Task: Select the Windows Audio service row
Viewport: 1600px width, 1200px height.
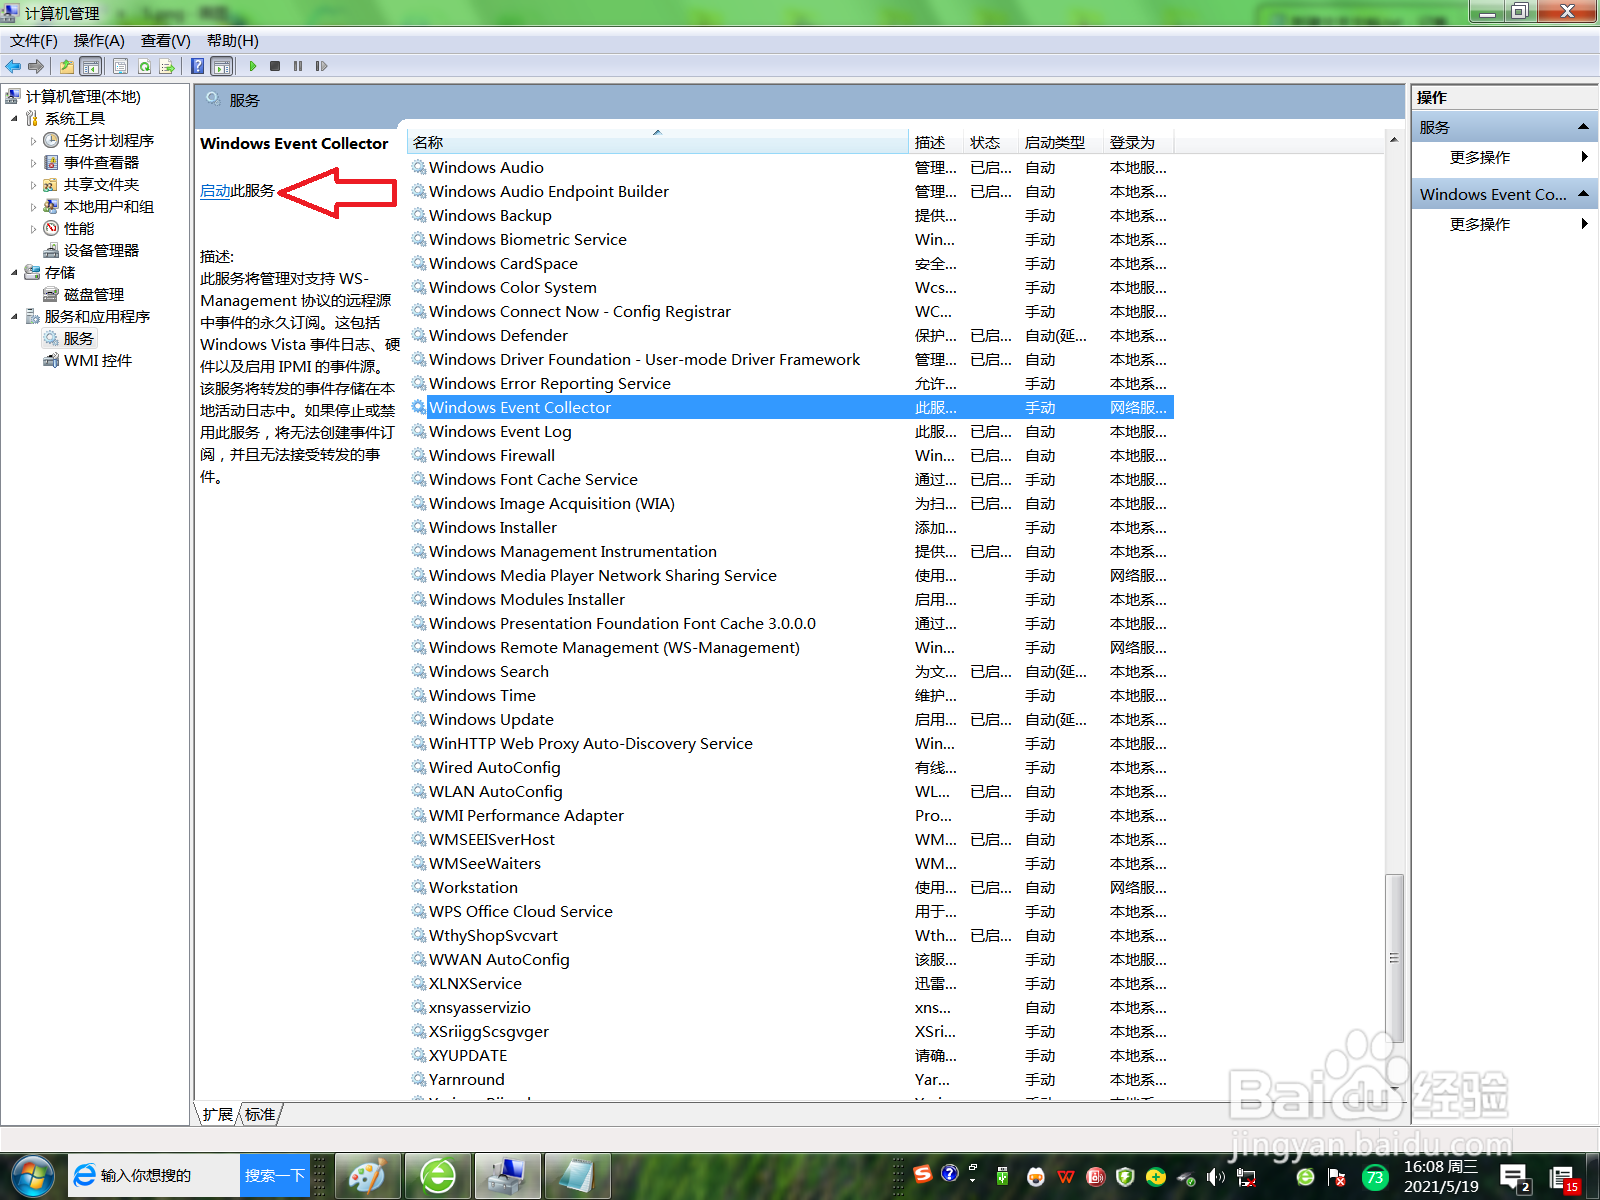Action: click(x=790, y=168)
